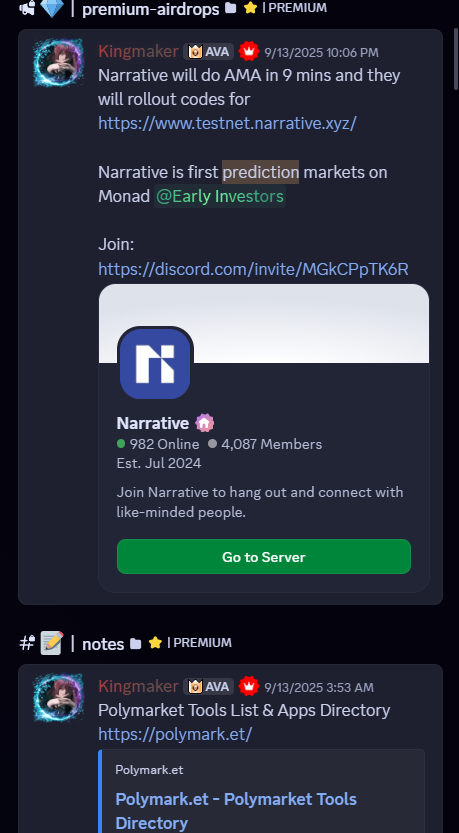Click the Go to Server button
This screenshot has width=459, height=833.
[x=264, y=557]
